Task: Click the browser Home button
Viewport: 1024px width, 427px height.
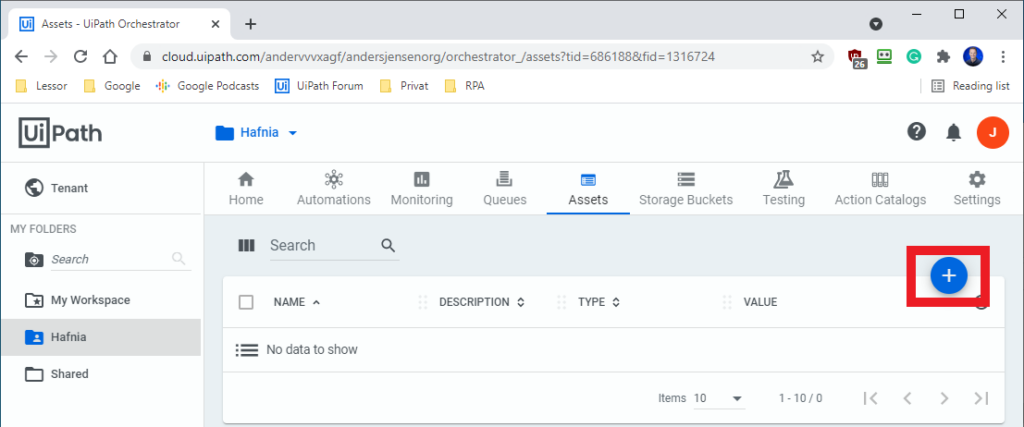Action: [110, 57]
